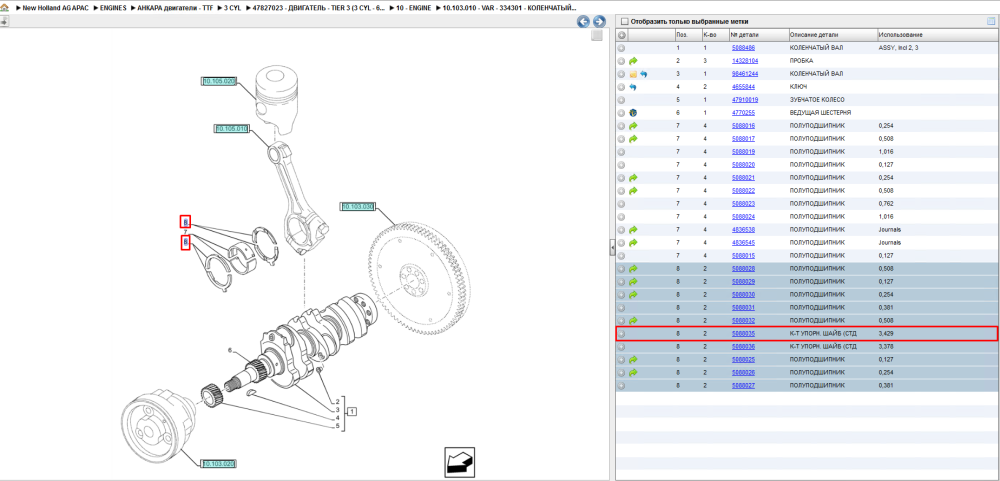Go to previous illustration with left arrow
Viewport: 1000px width, 481px height.
point(583,22)
